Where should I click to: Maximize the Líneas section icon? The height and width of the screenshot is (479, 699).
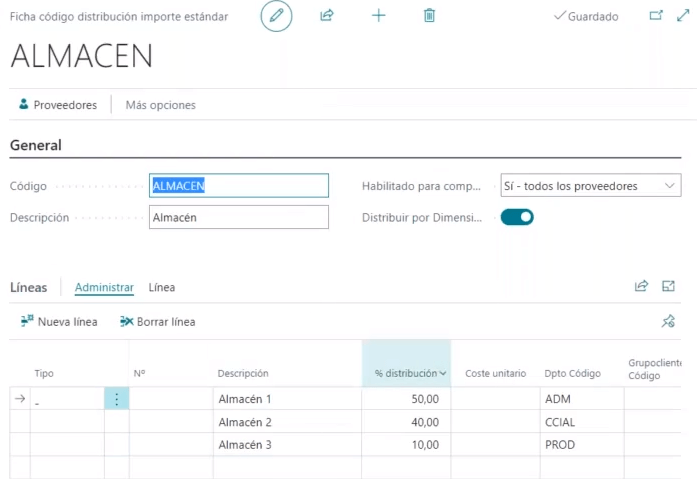click(668, 286)
